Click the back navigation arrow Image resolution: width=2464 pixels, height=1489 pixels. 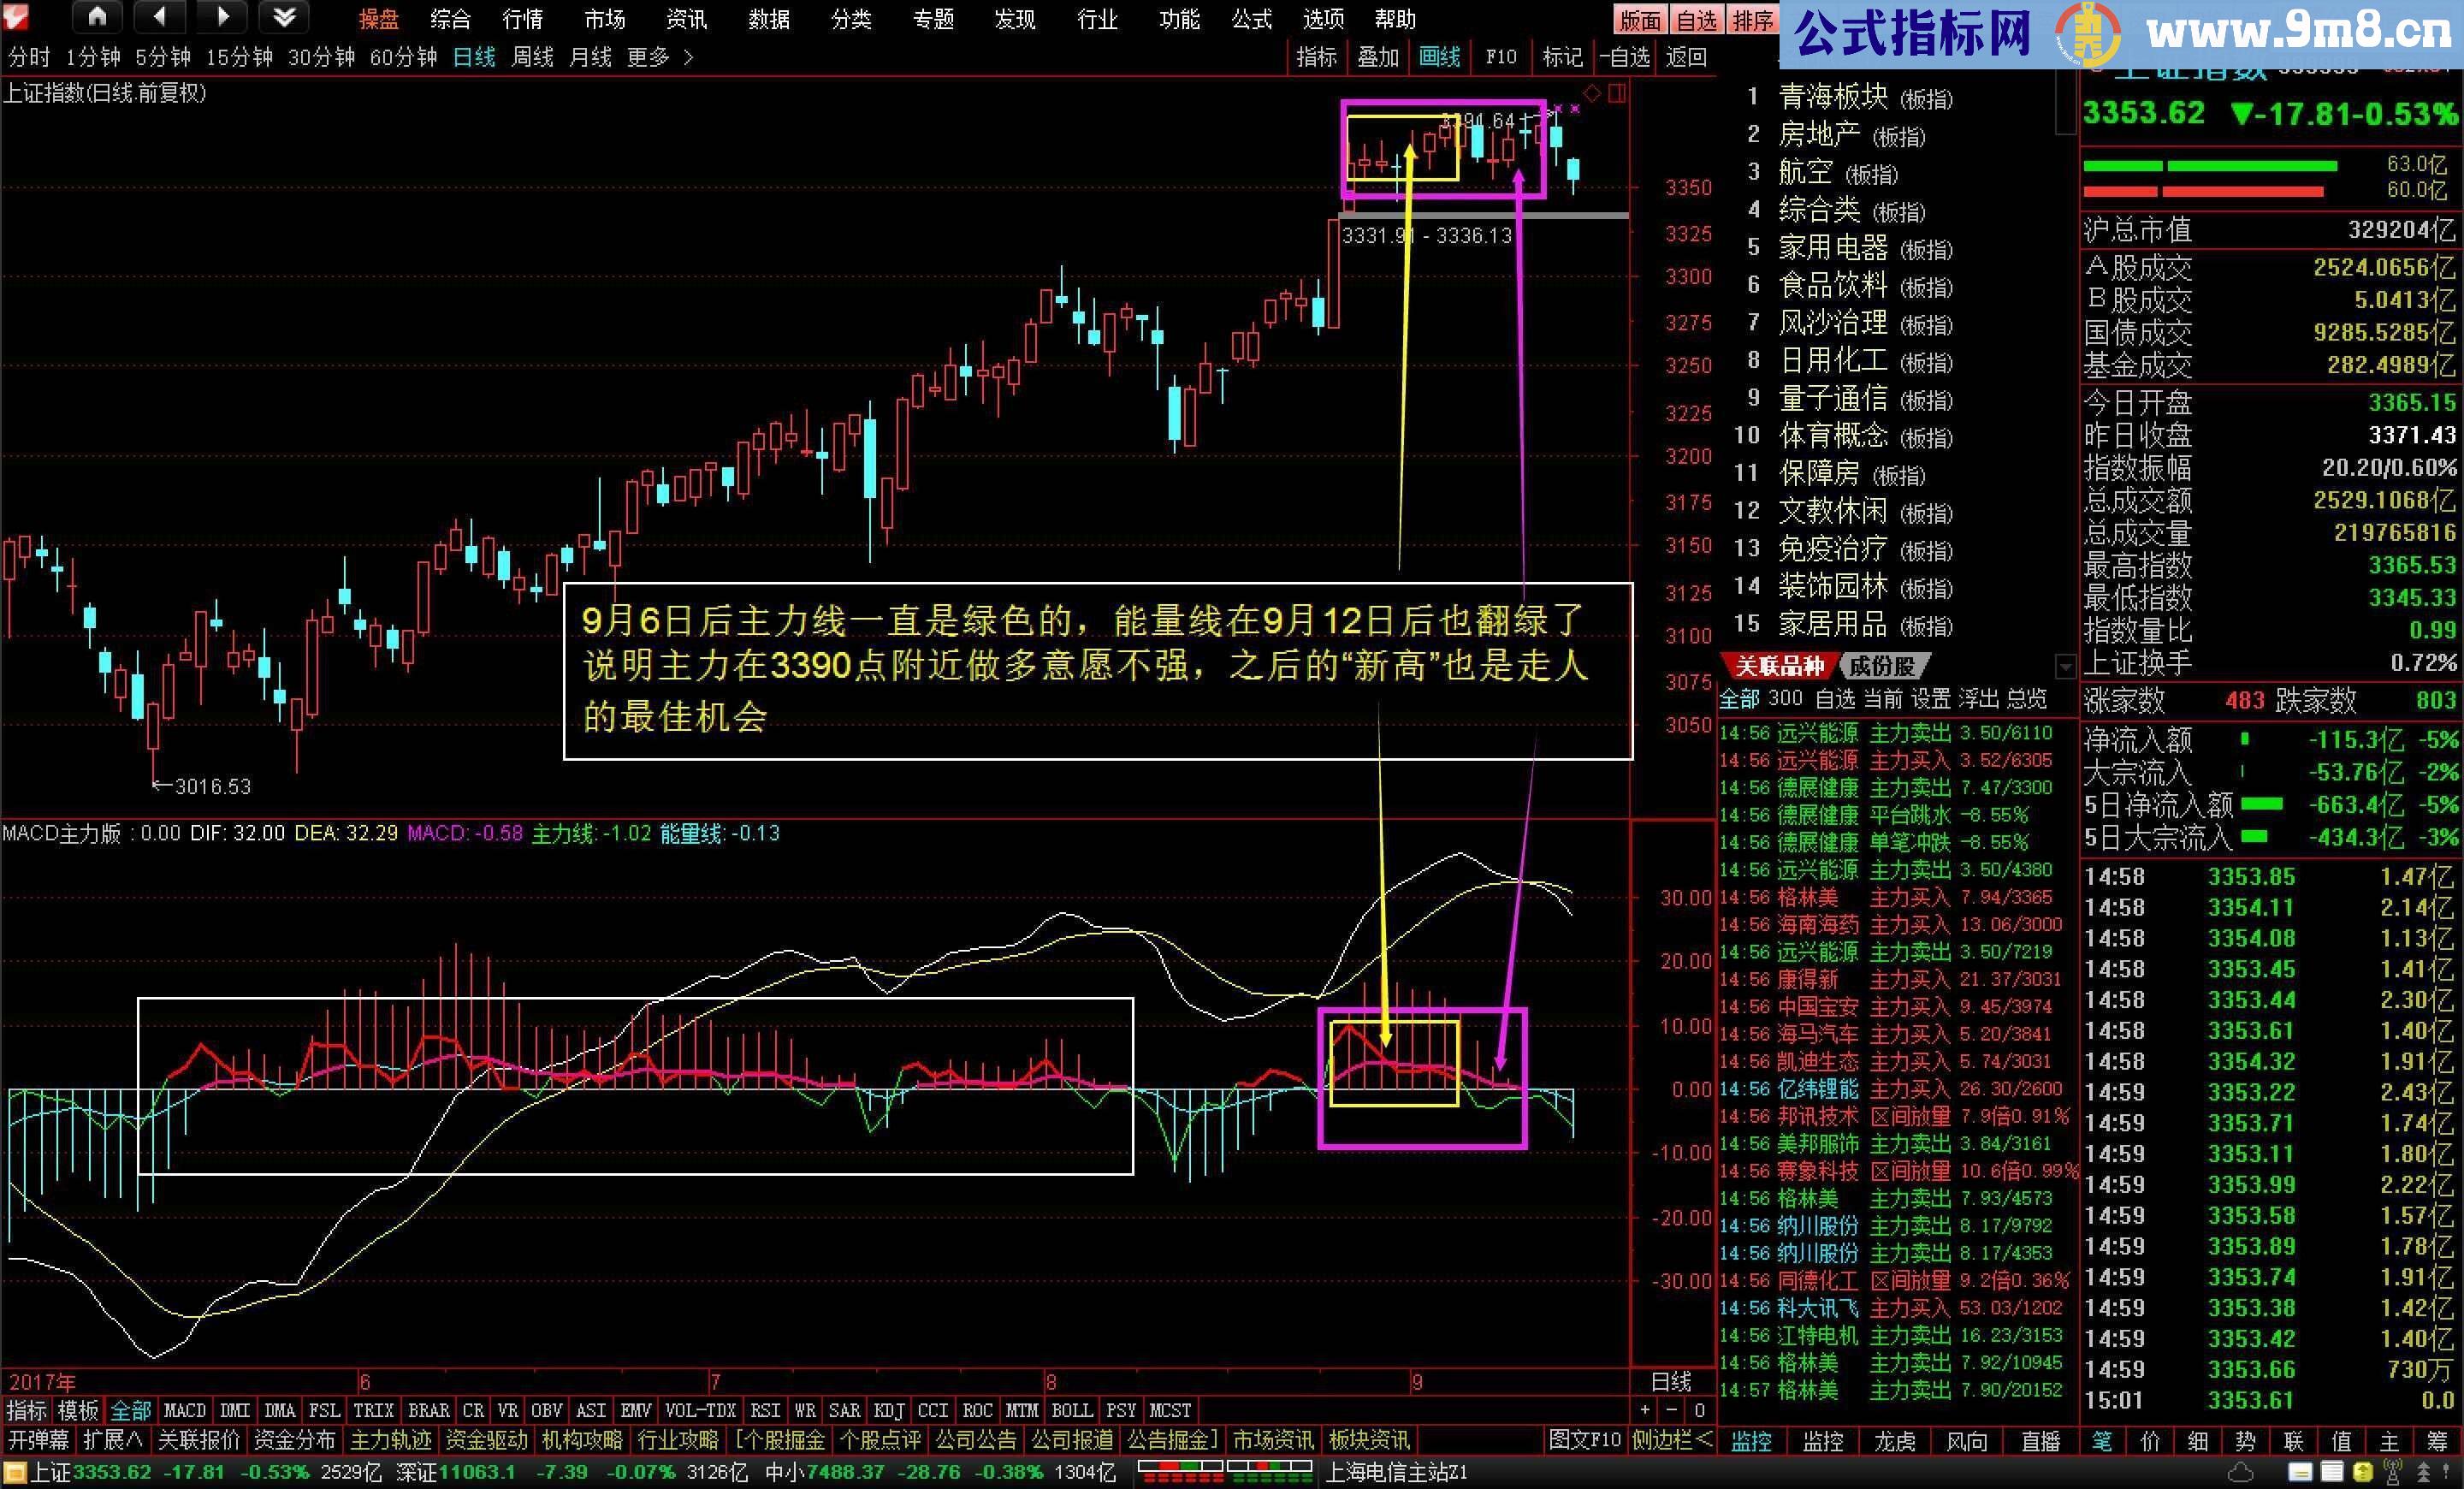(160, 17)
